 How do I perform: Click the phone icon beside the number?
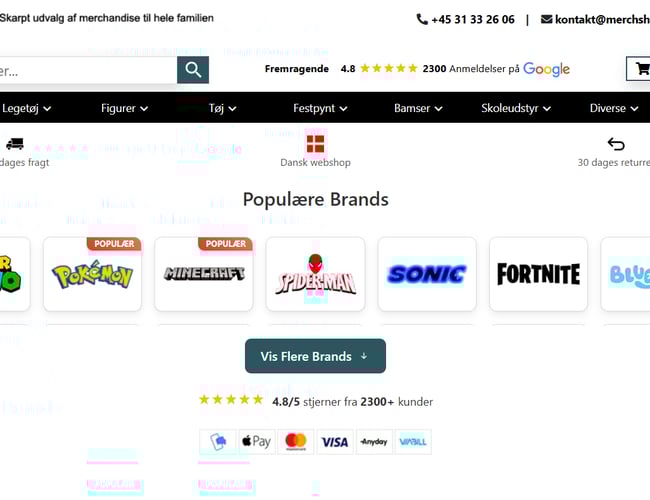click(x=422, y=19)
